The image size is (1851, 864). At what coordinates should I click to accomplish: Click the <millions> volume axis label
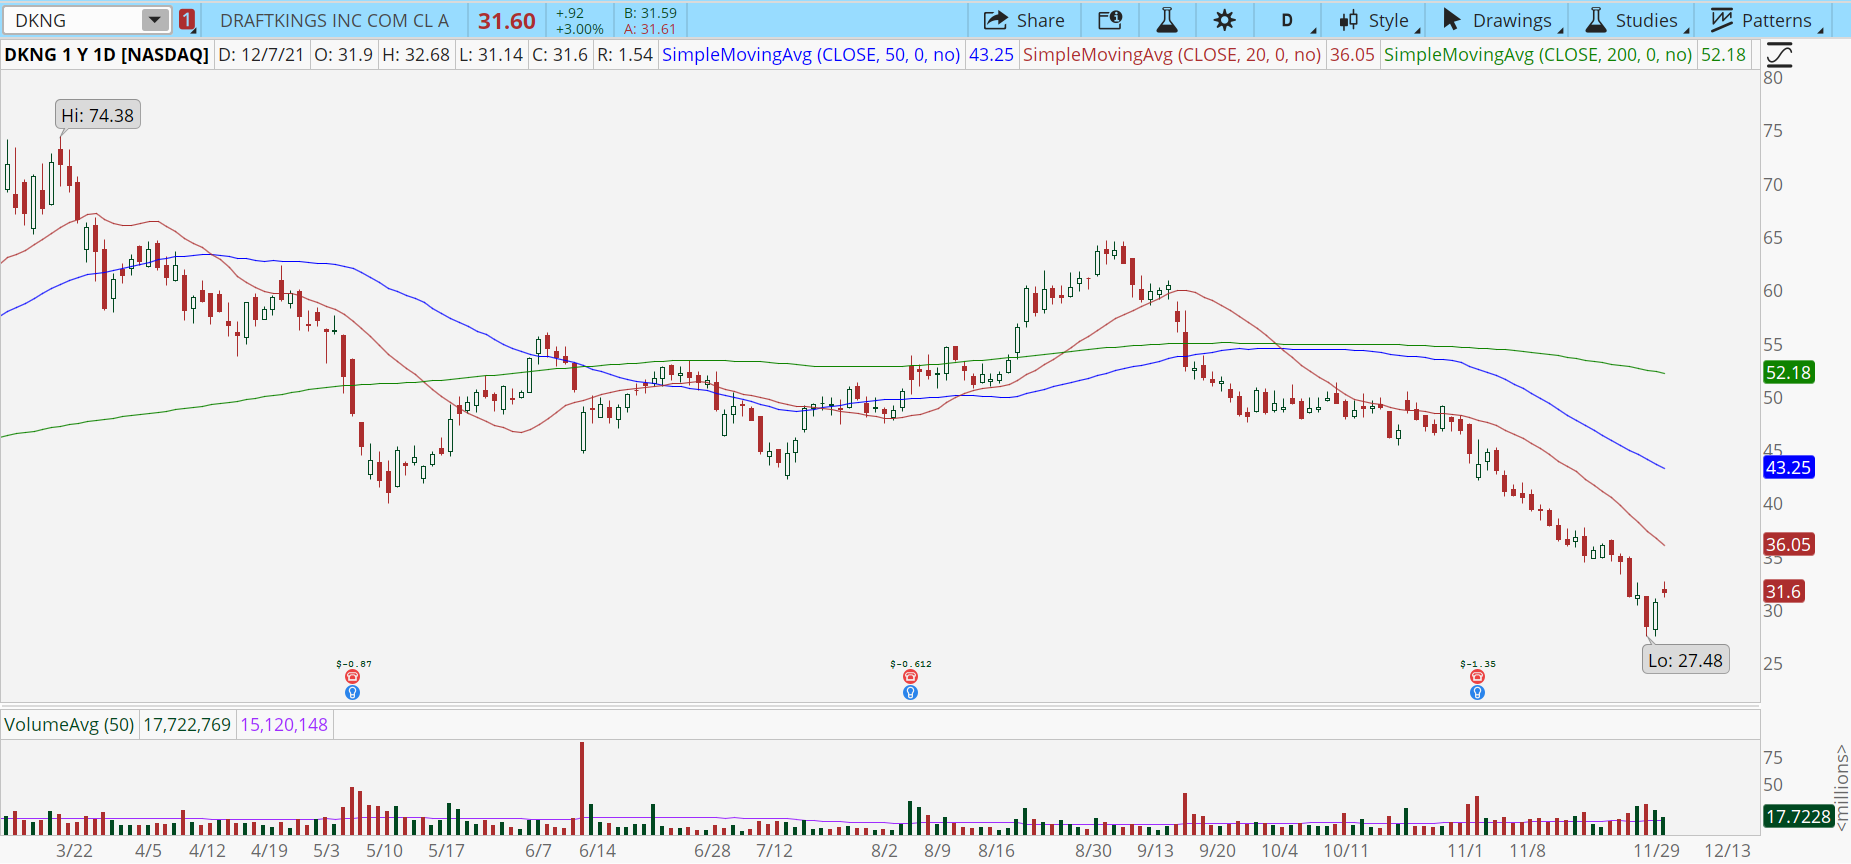coord(1841,788)
